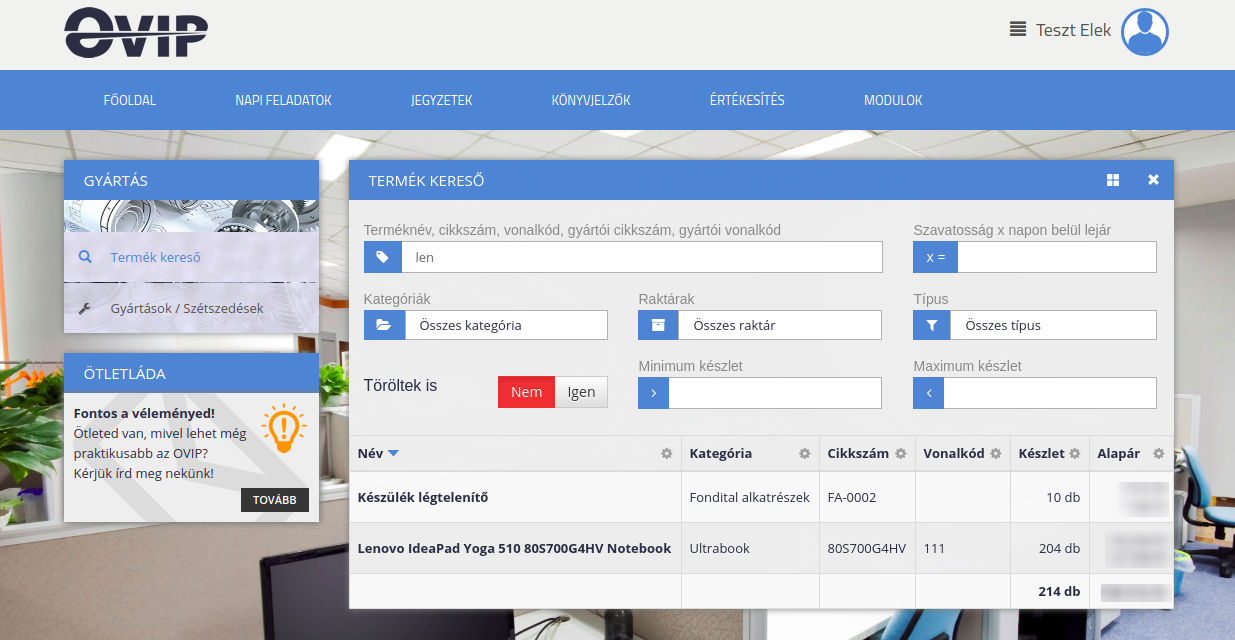1235x640 pixels.
Task: Open Gyártások / Szétszedések link
Action: point(187,309)
